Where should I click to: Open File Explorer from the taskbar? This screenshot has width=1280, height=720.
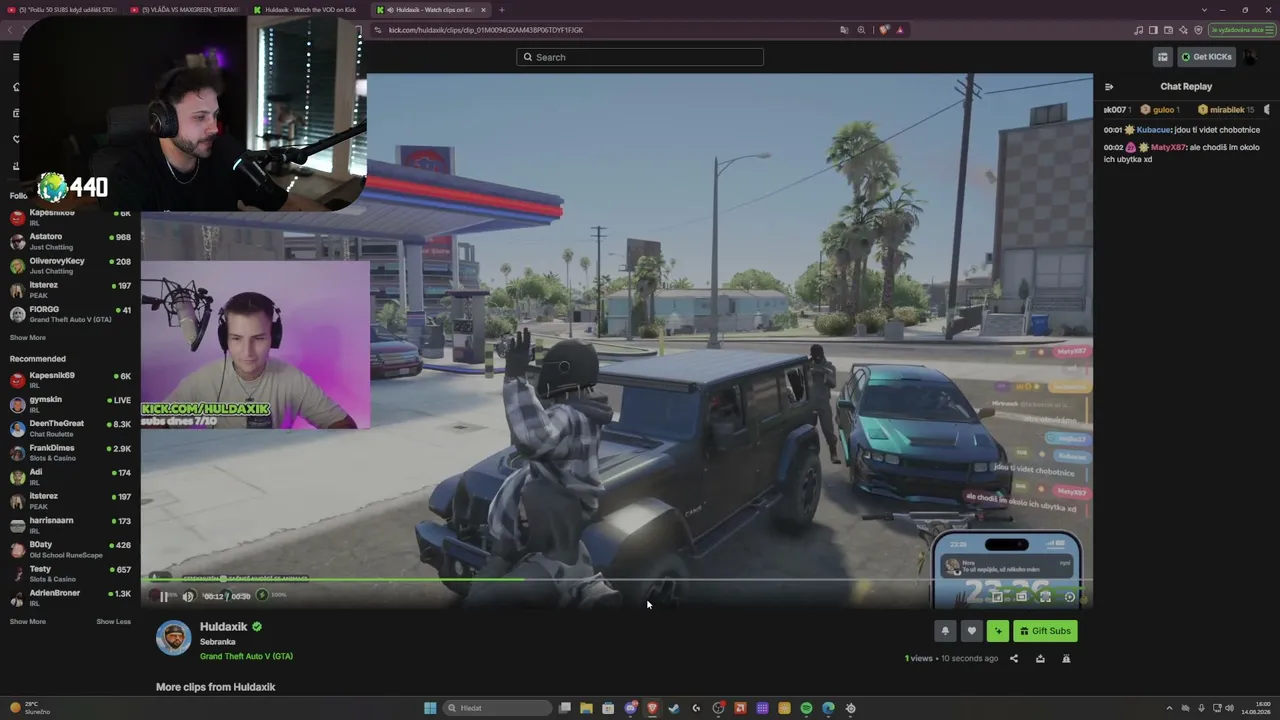(586, 708)
